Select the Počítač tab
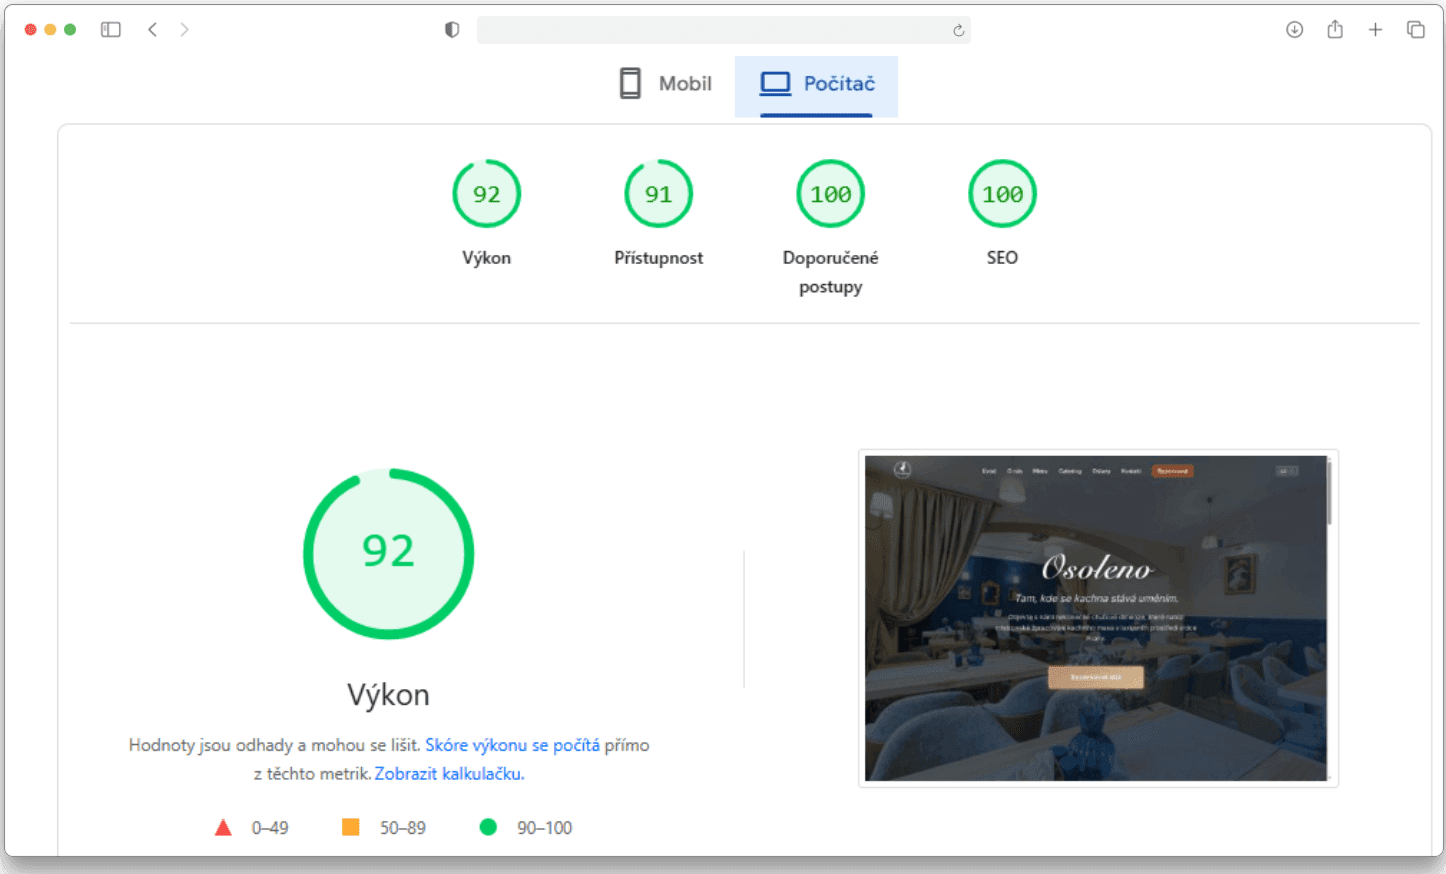 click(x=816, y=84)
